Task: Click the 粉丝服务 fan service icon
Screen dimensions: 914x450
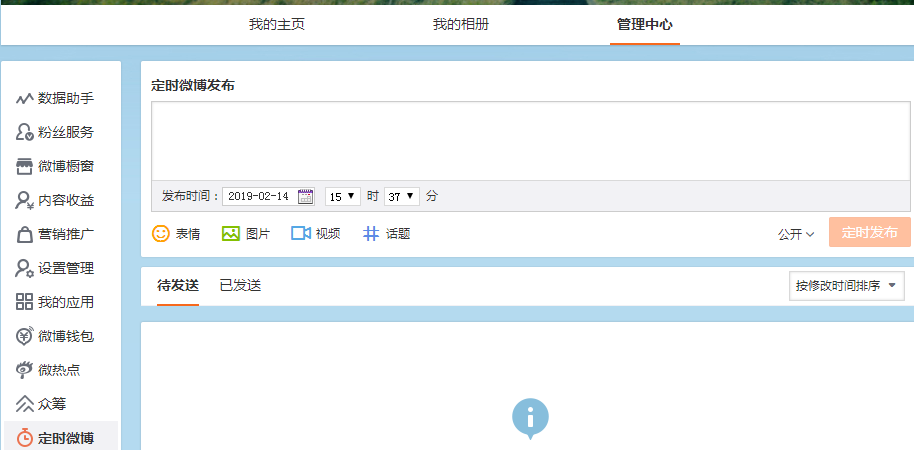Action: [x=25, y=132]
